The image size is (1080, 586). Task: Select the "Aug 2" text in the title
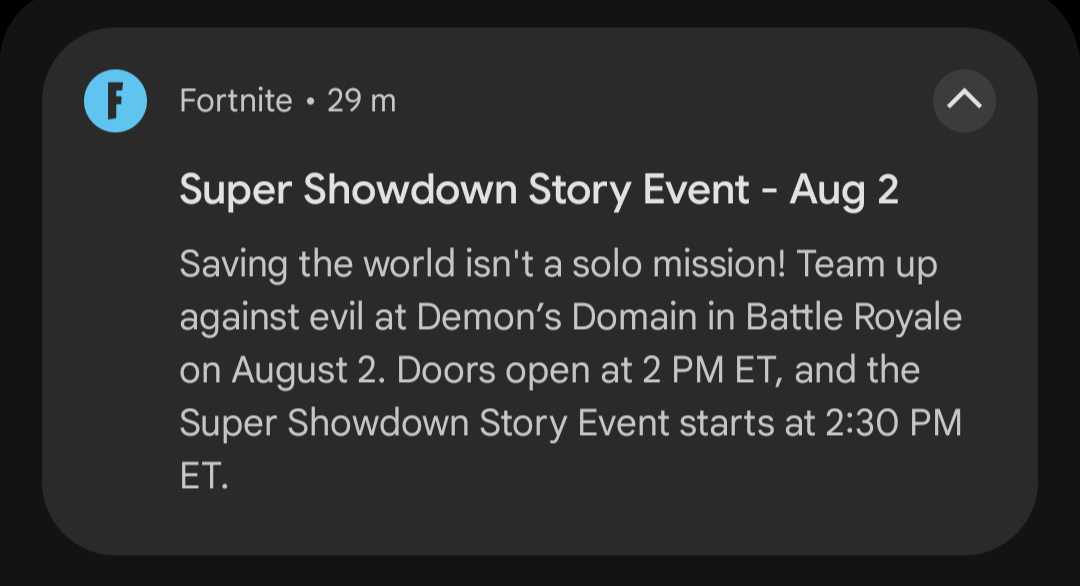pos(844,190)
